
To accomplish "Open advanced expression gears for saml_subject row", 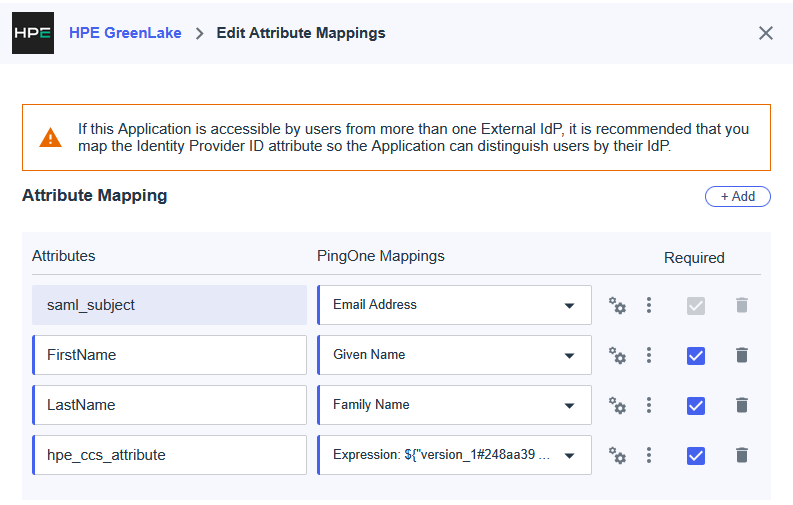I will point(617,305).
